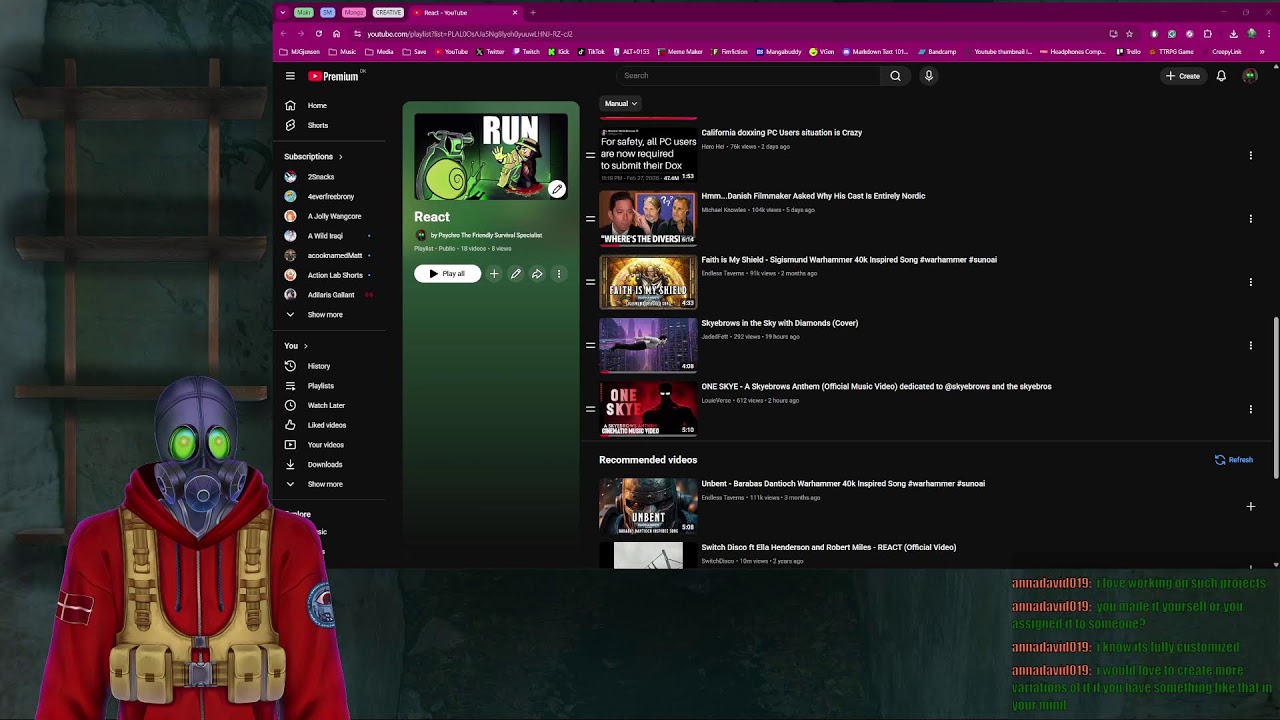1280x720 pixels.
Task: Go back in the browser
Action: tap(283, 34)
